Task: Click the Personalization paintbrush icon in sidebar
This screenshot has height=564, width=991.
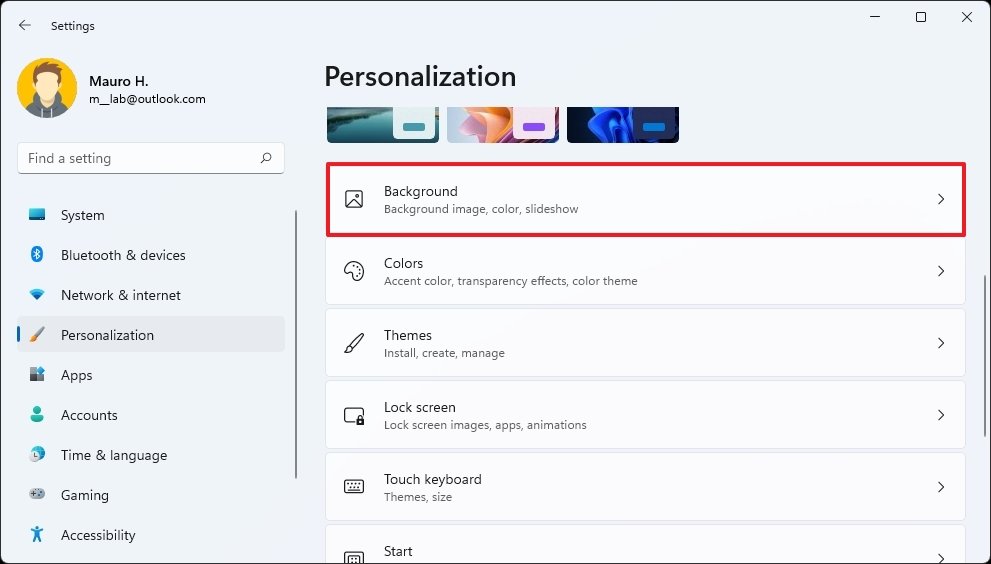Action: [x=37, y=334]
